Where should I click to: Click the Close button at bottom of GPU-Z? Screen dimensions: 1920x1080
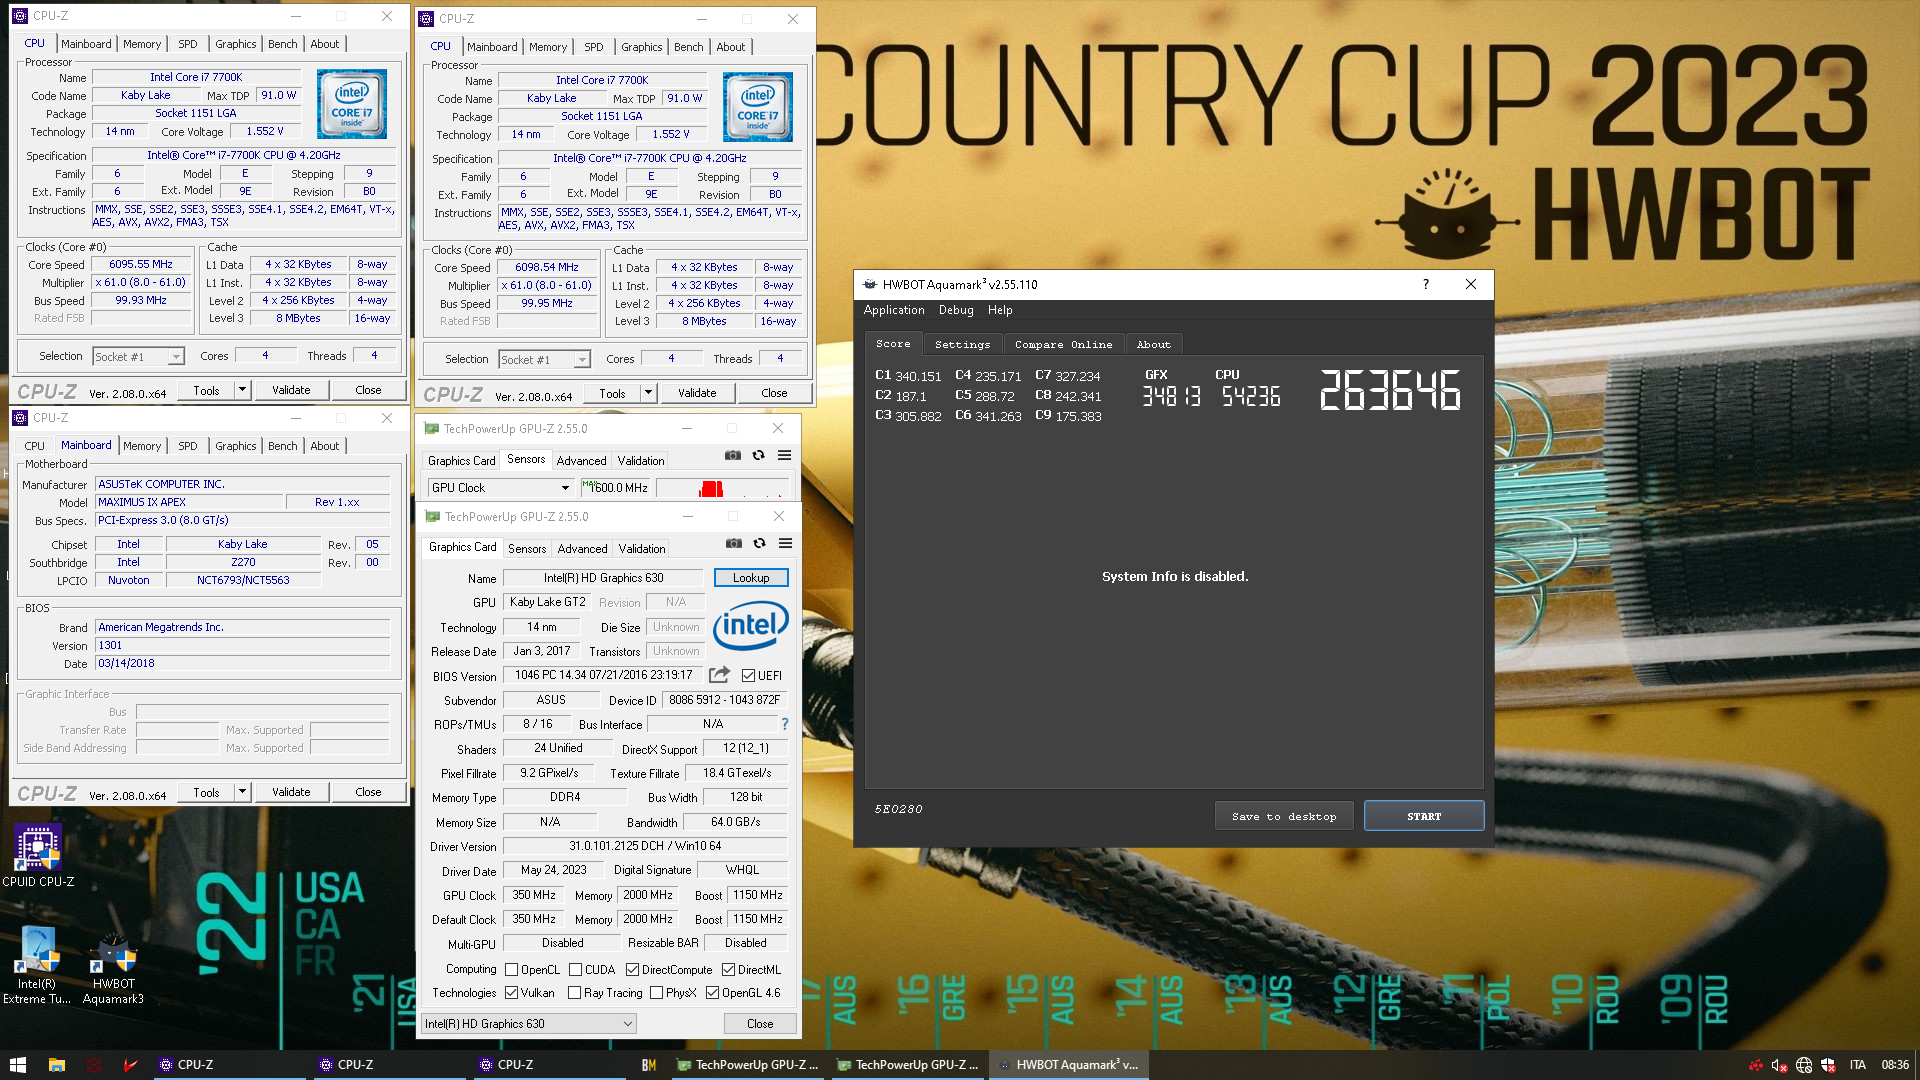(760, 1023)
